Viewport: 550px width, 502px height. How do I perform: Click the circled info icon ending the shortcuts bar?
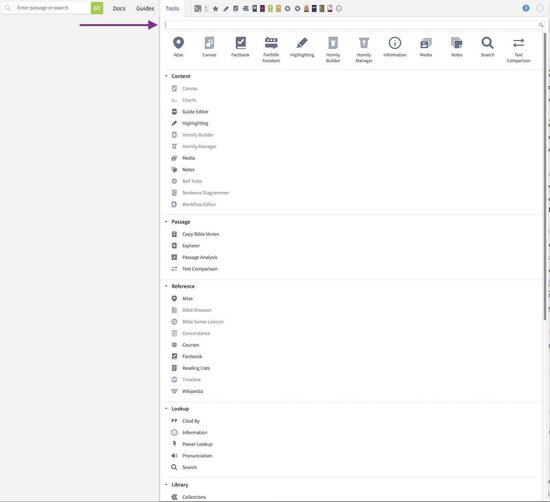(x=339, y=8)
